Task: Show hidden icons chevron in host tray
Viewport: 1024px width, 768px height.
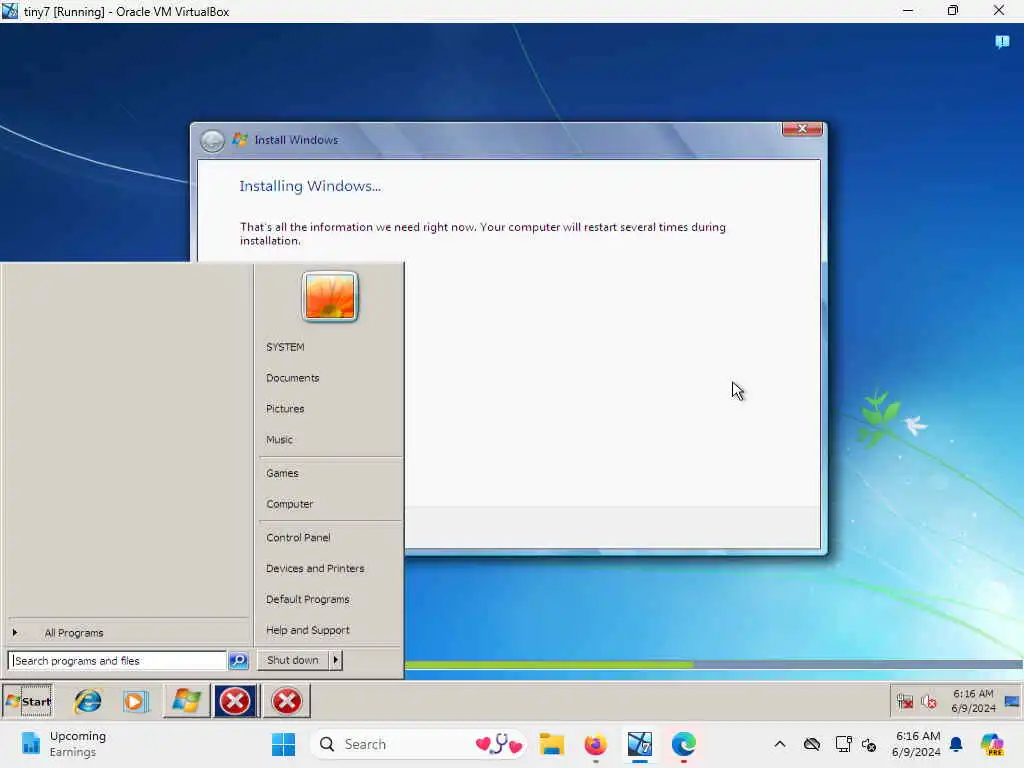Action: click(x=780, y=744)
